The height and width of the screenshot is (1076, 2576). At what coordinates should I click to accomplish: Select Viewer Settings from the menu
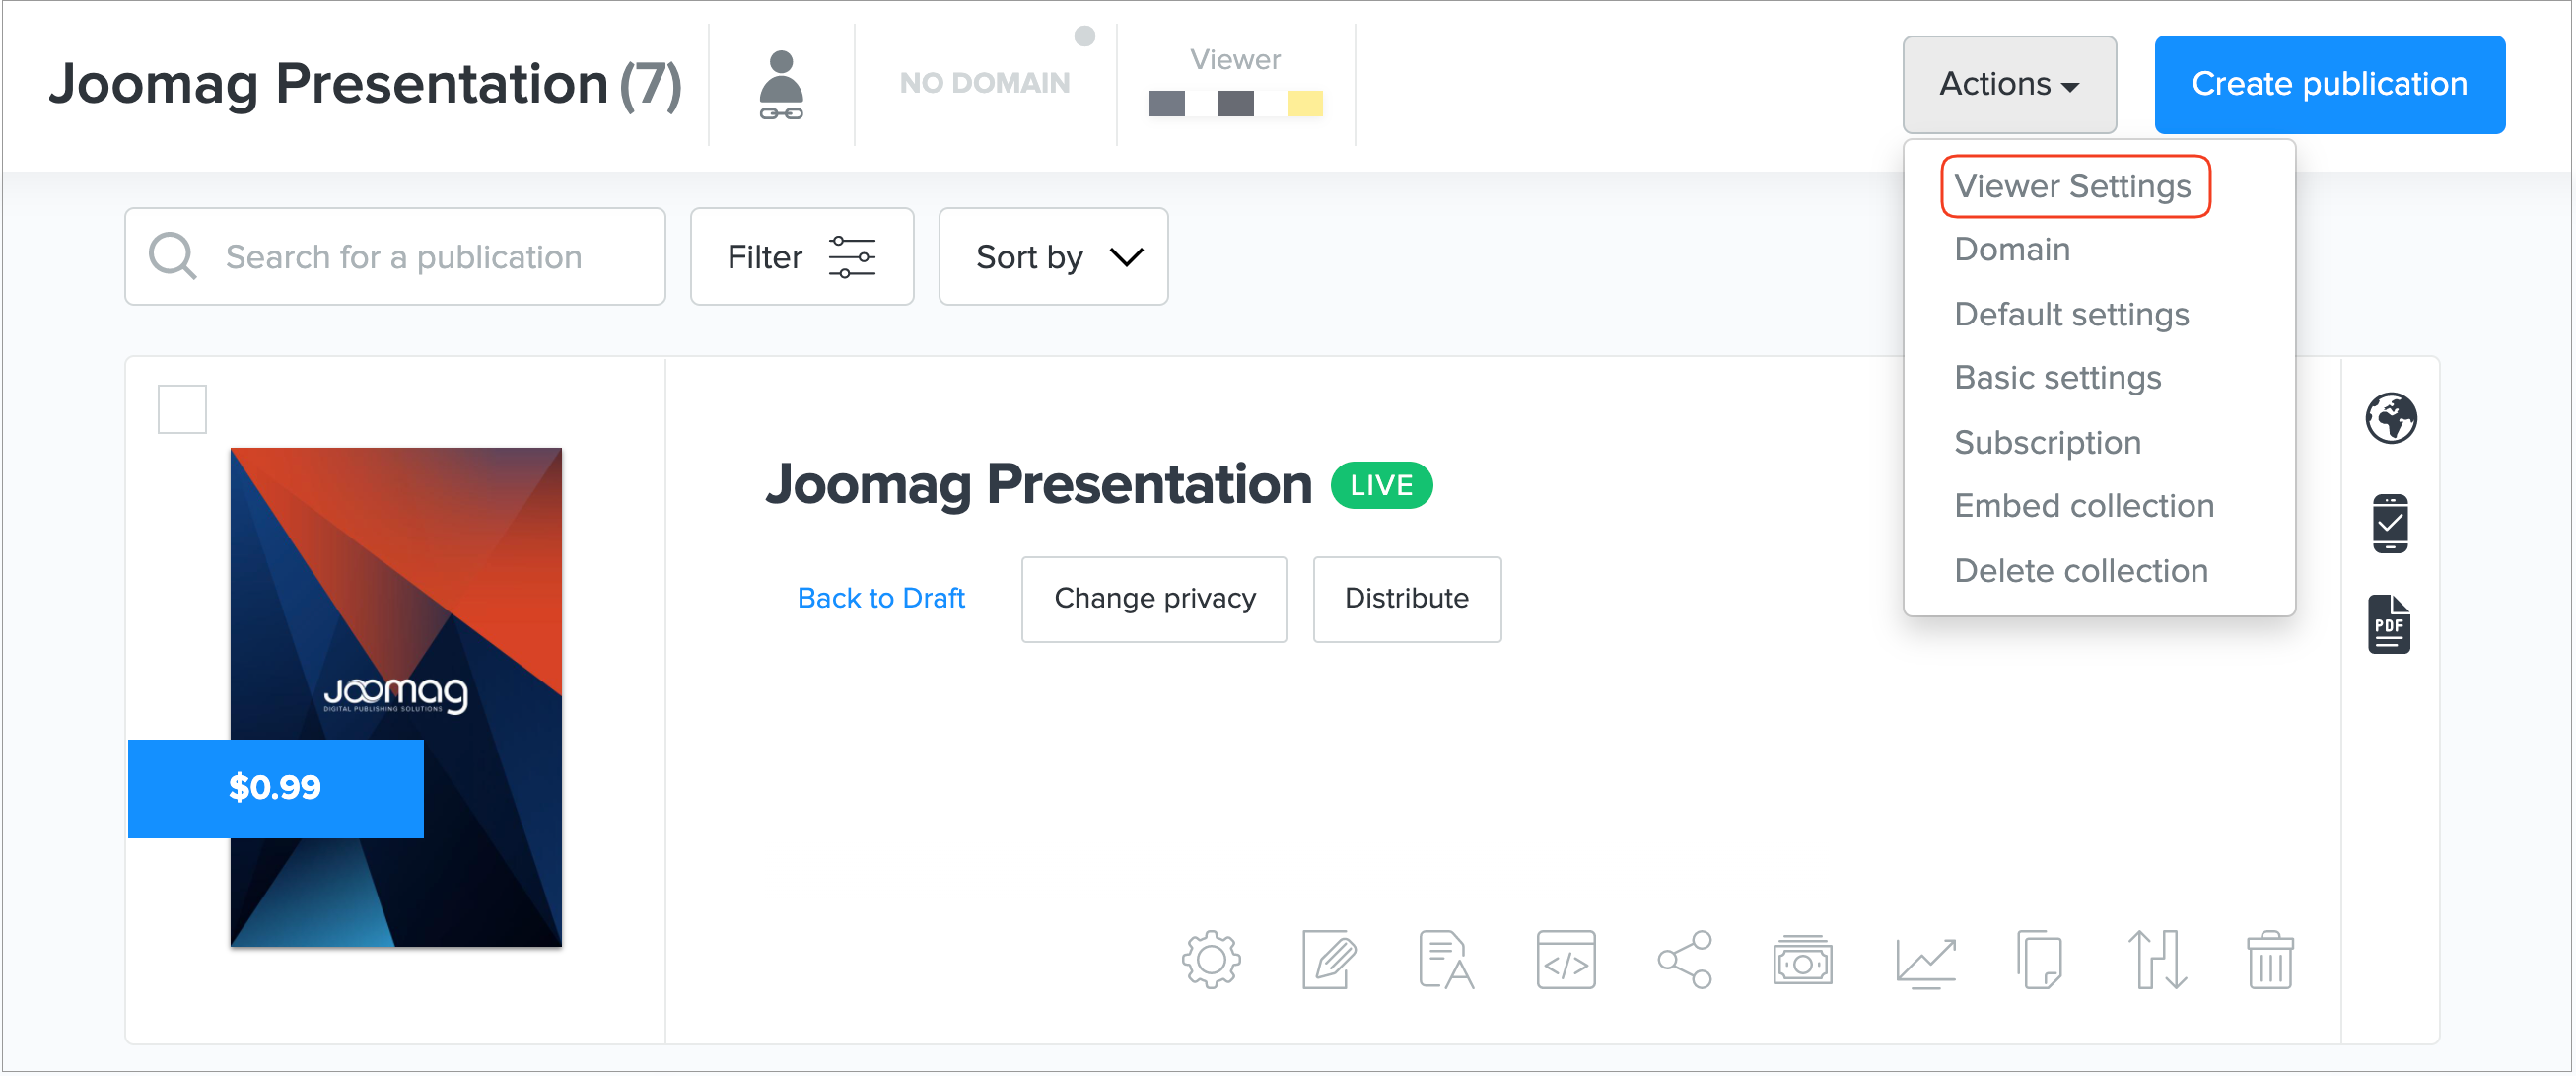2072,186
